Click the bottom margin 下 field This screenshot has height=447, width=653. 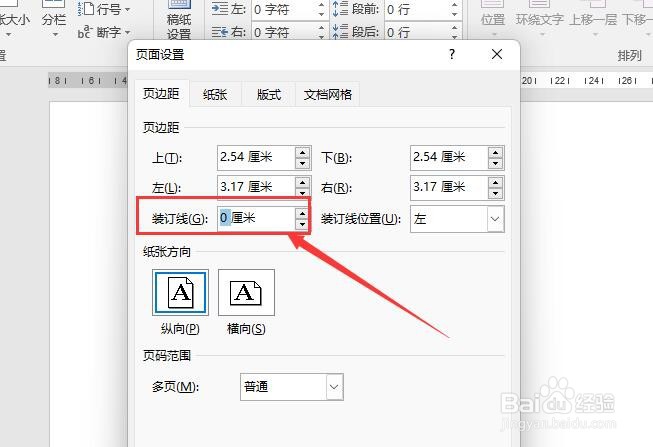point(449,157)
